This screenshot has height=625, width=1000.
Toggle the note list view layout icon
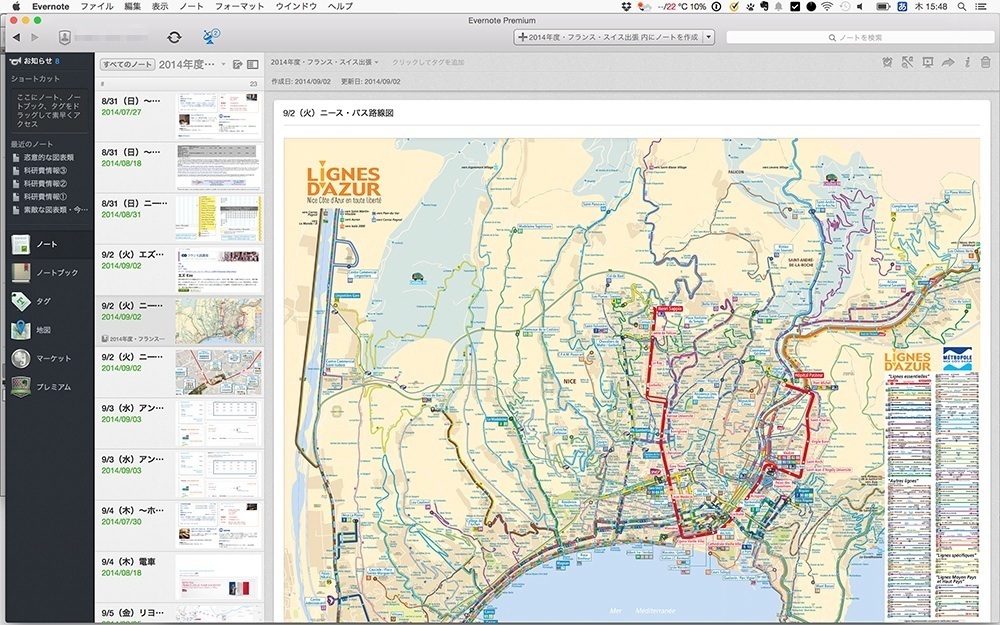coord(253,64)
